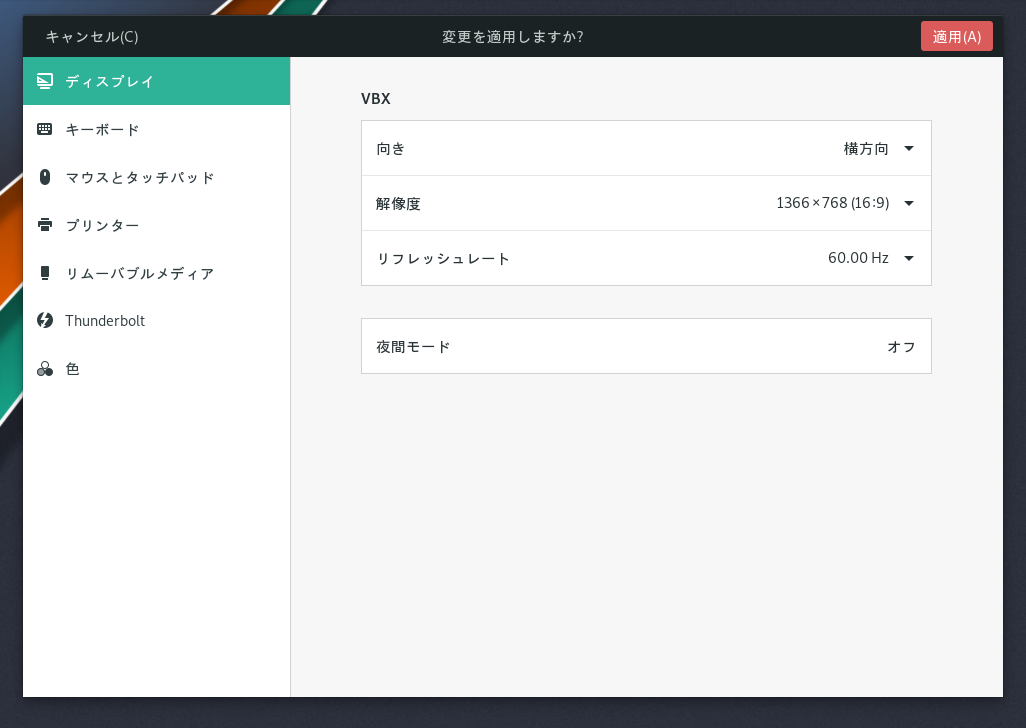This screenshot has width=1026, height=728.
Task: Go to プリンター settings
Action: pyautogui.click(x=156, y=225)
